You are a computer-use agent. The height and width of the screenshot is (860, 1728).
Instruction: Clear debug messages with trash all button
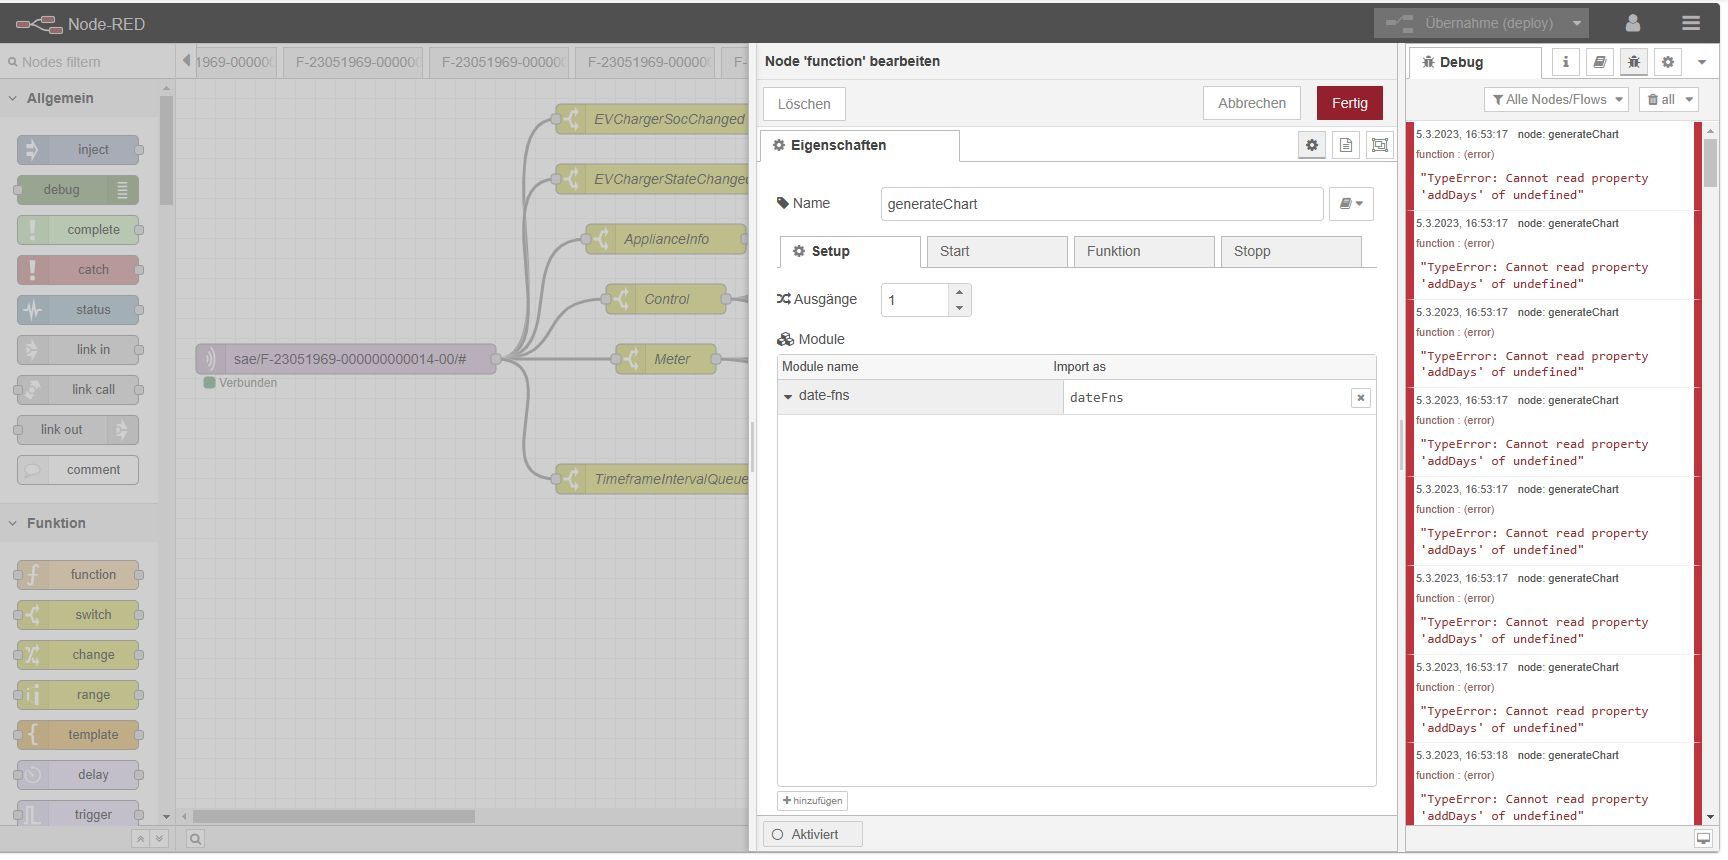[1661, 99]
